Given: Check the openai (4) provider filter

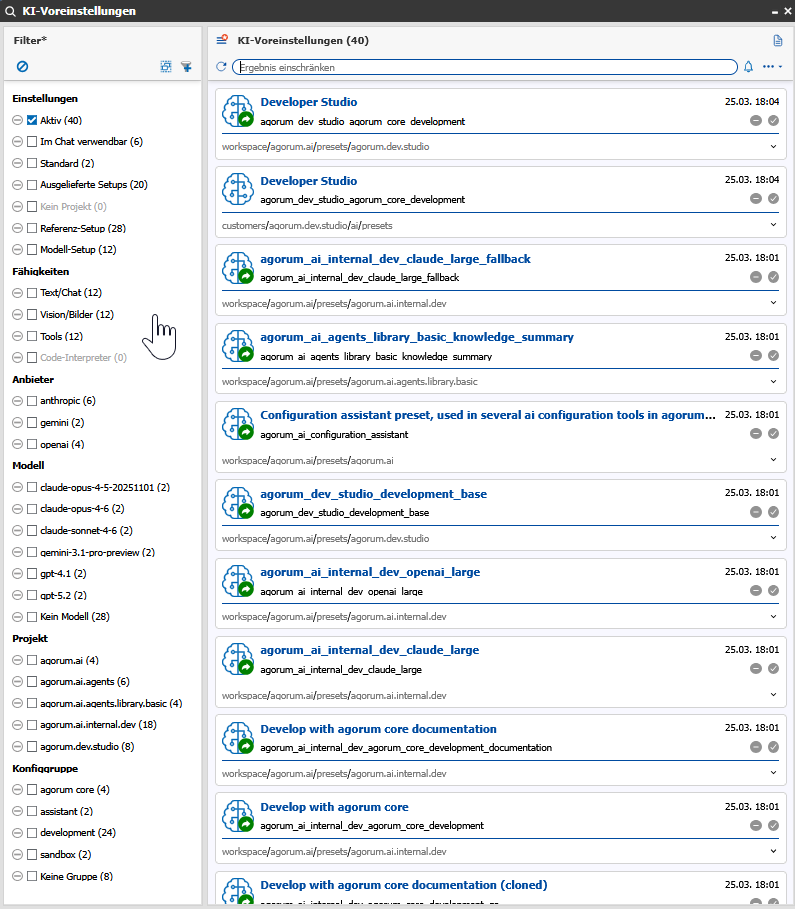Looking at the screenshot, I should tap(32, 444).
